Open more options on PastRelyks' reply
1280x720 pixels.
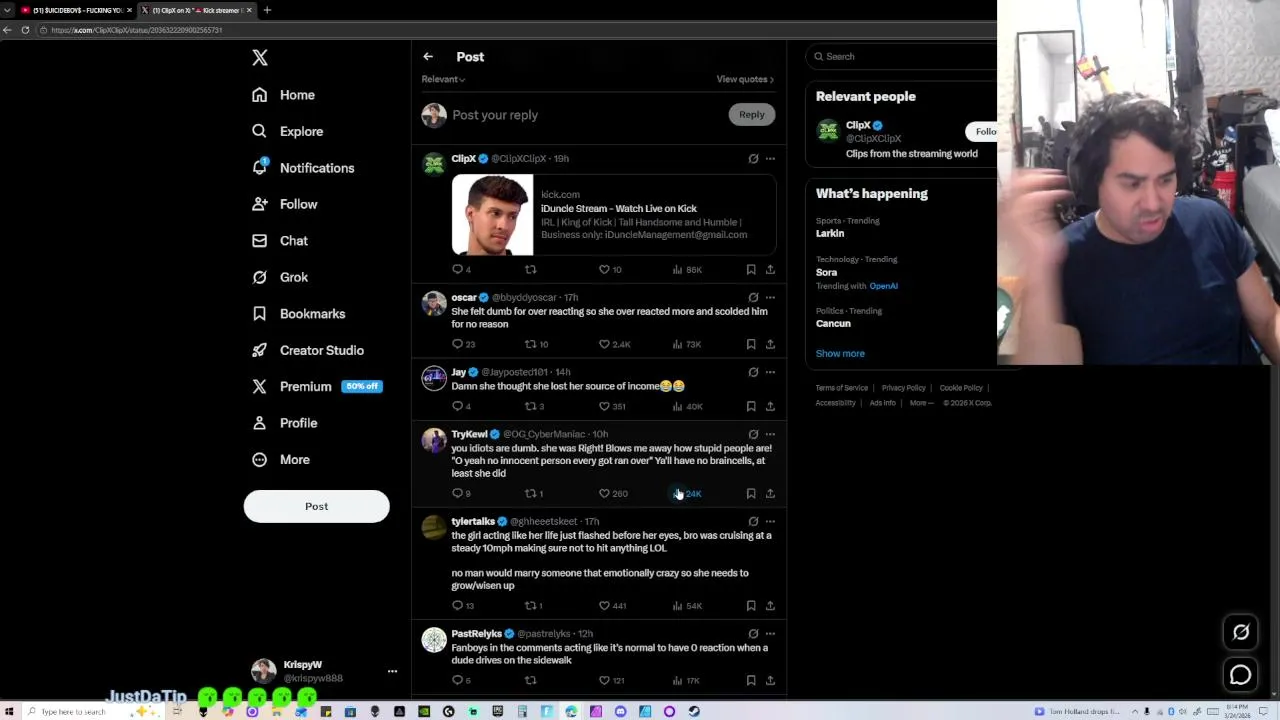click(x=770, y=633)
